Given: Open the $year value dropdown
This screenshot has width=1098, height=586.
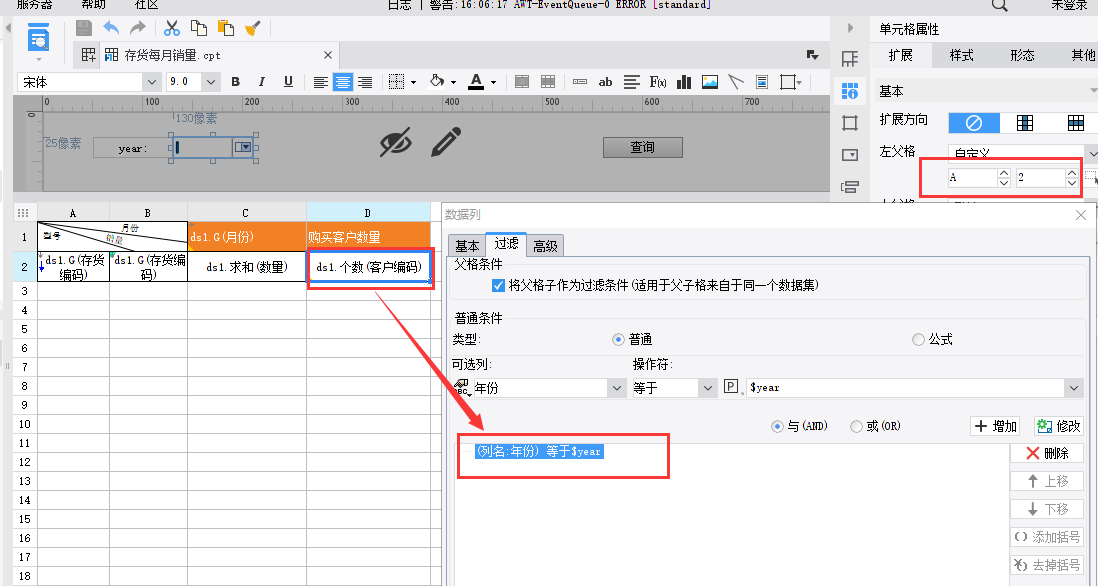Looking at the screenshot, I should point(1073,388).
